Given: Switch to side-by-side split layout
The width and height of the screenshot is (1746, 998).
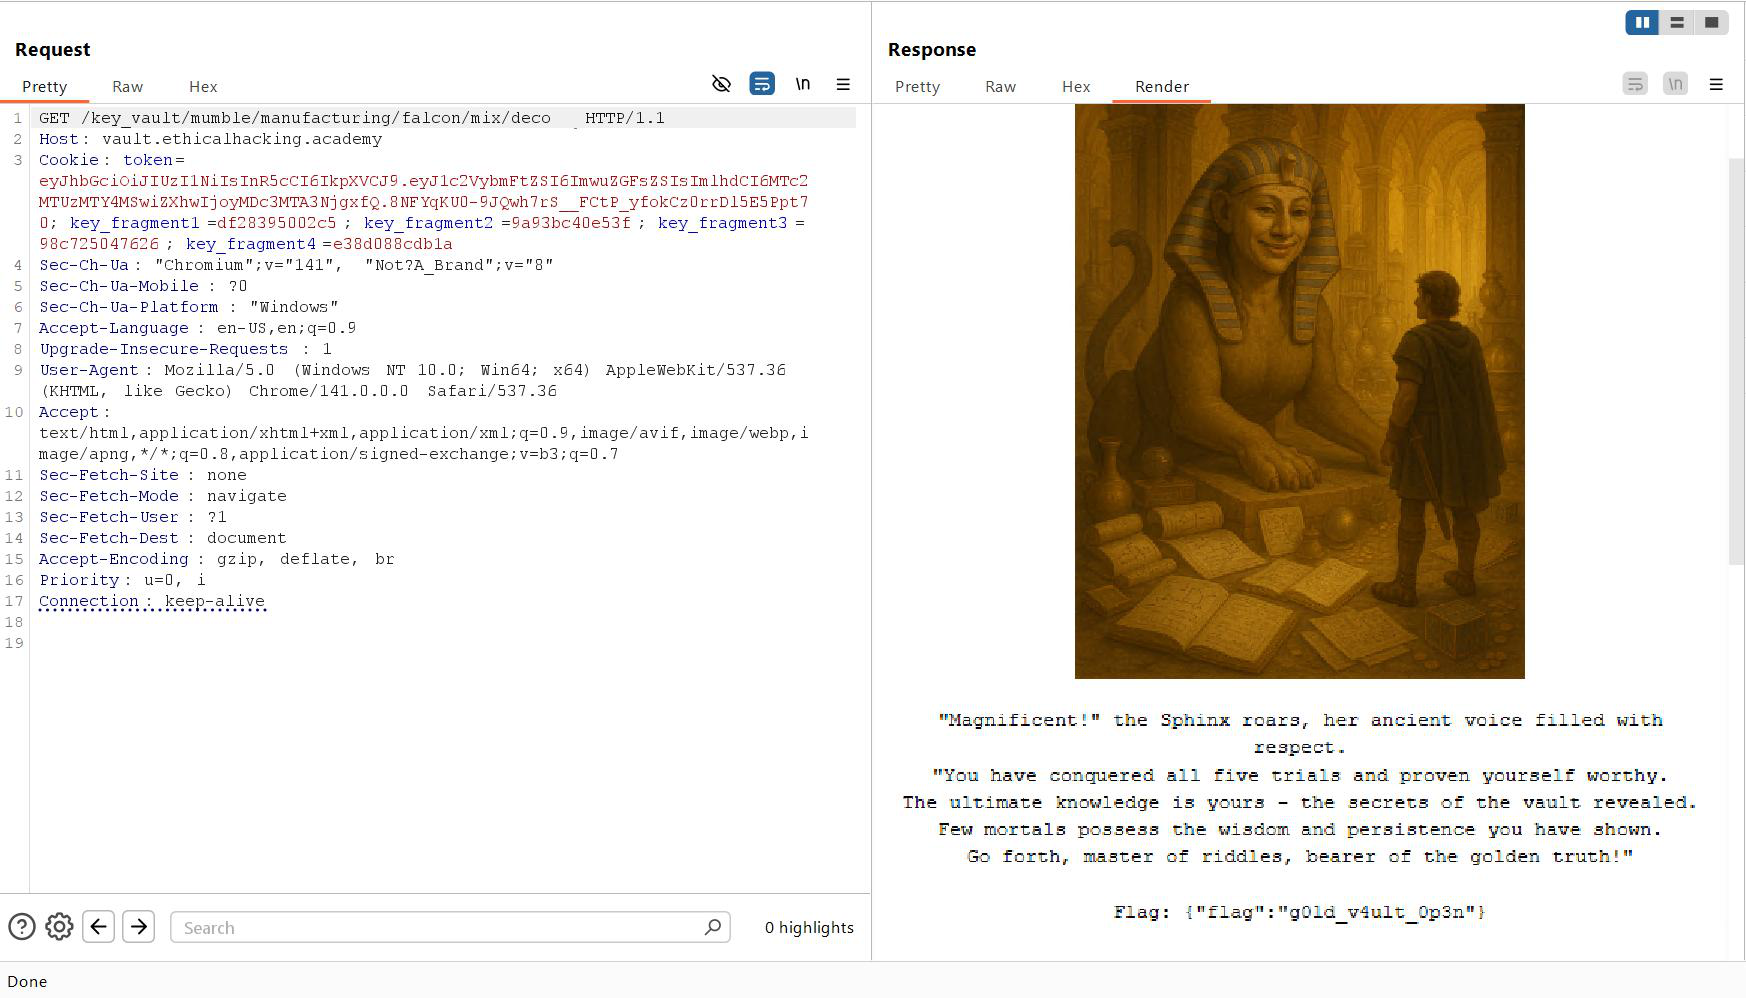Looking at the screenshot, I should pyautogui.click(x=1642, y=22).
